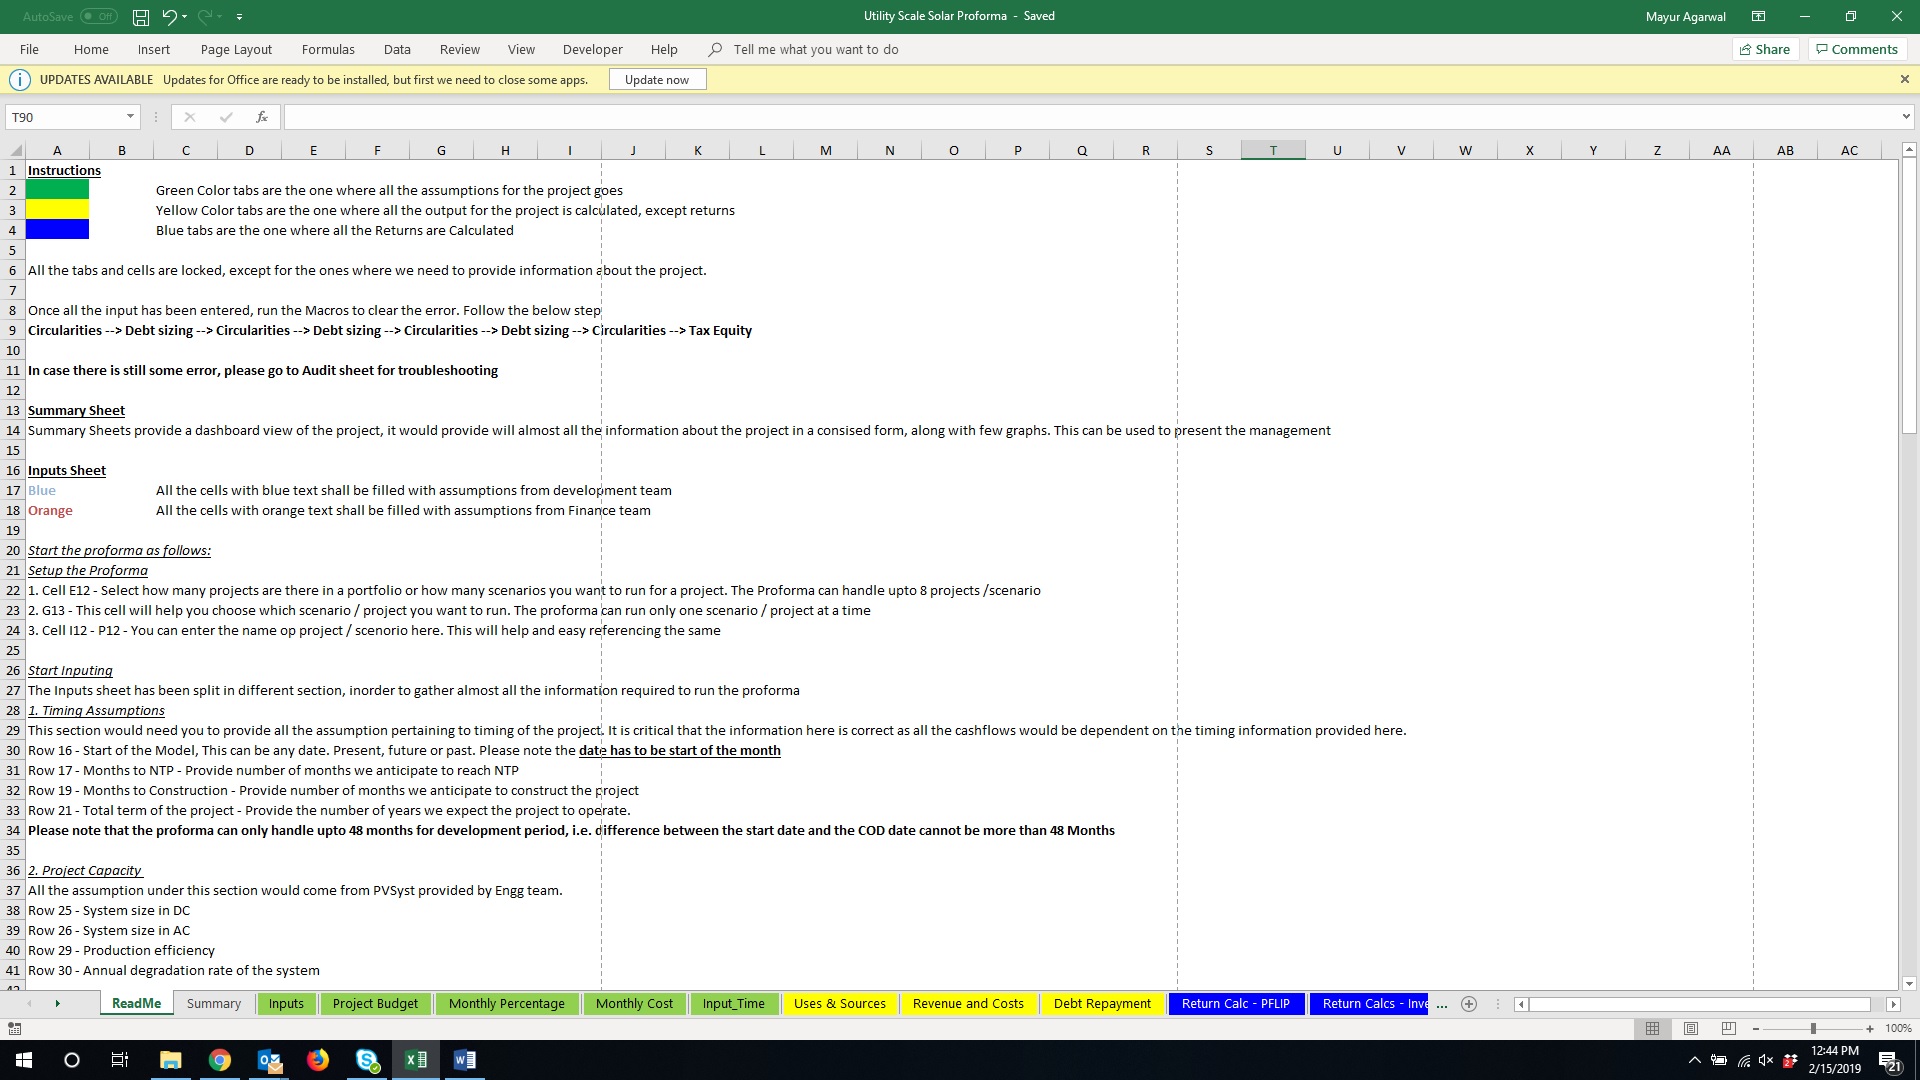Screen dimensions: 1920x1080
Task: Open the Review ribbon tab
Action: click(460, 49)
